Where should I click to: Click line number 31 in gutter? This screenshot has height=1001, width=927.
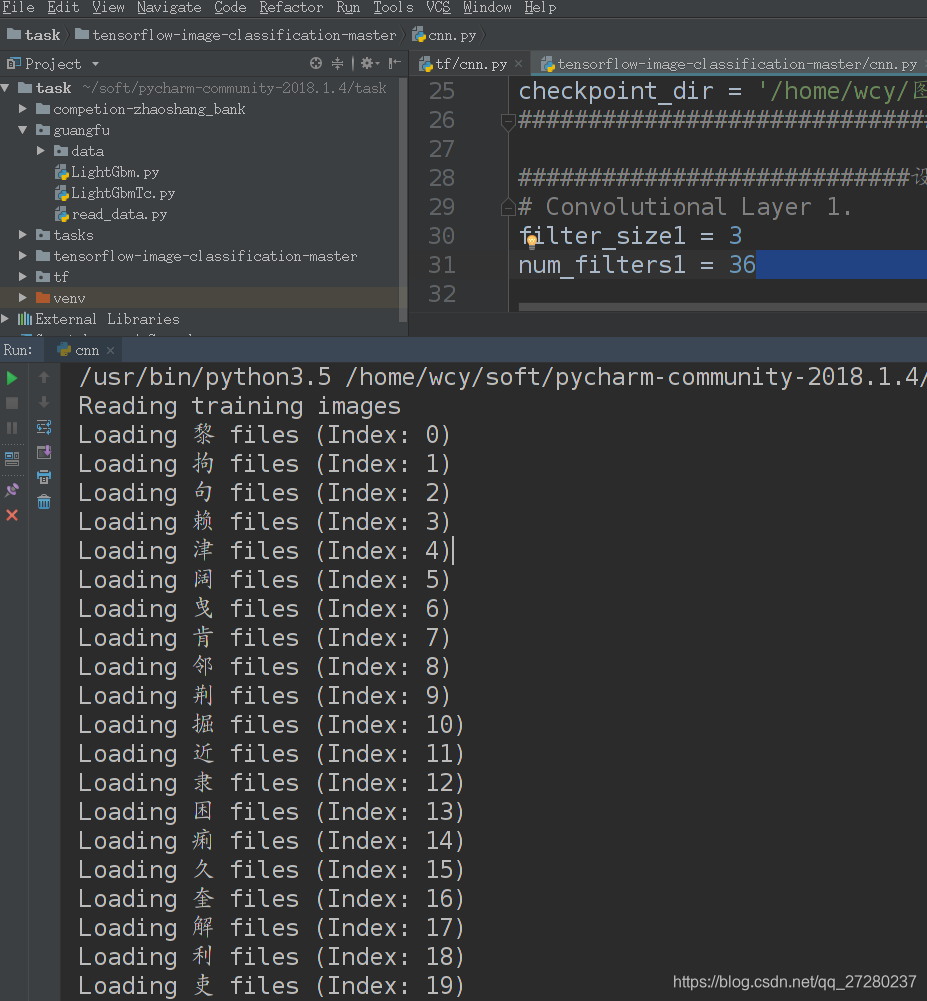point(442,265)
